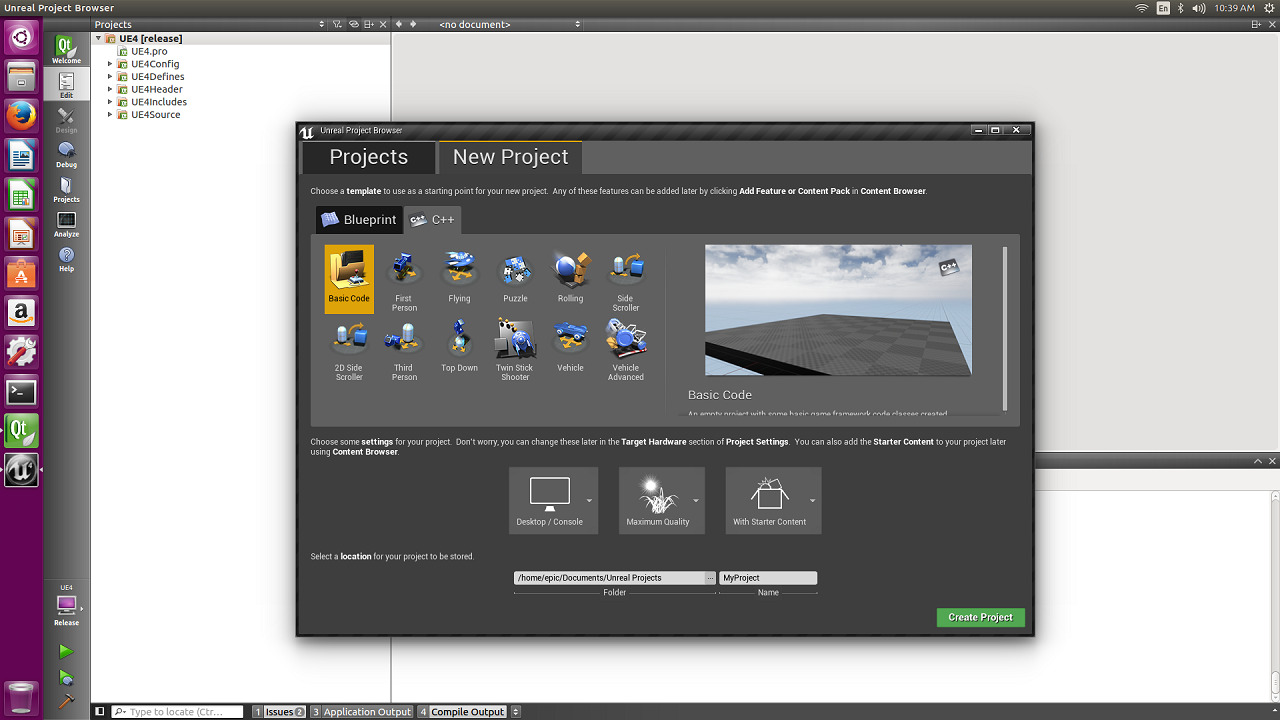Select the UE4.pro file
The width and height of the screenshot is (1280, 720).
click(149, 51)
